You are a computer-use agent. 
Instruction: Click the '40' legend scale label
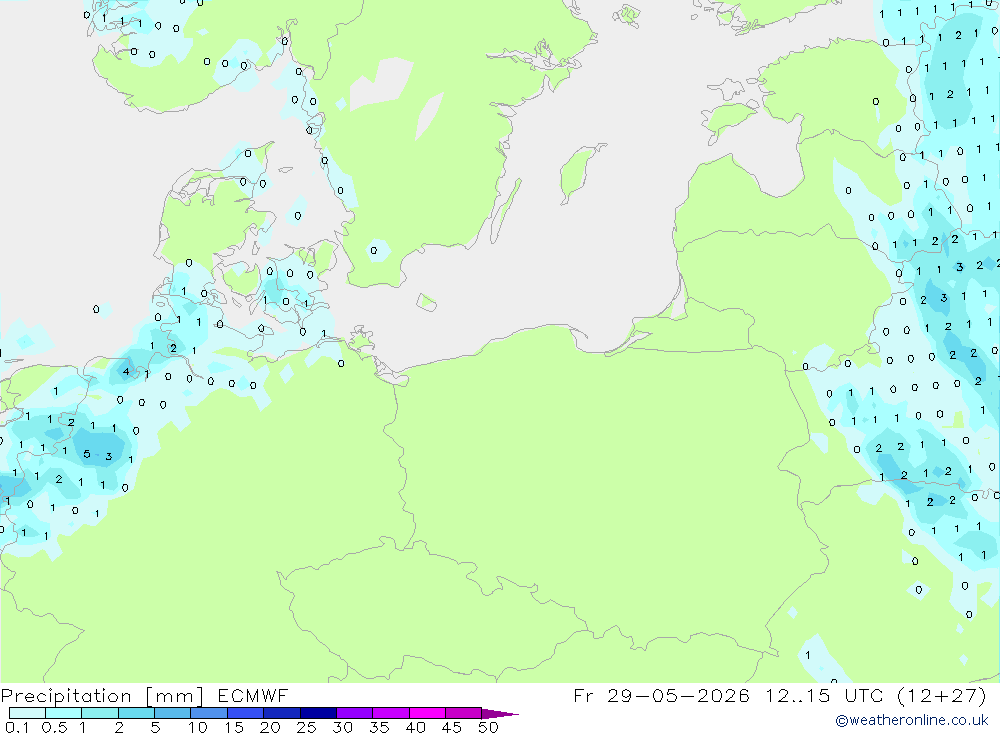416,727
